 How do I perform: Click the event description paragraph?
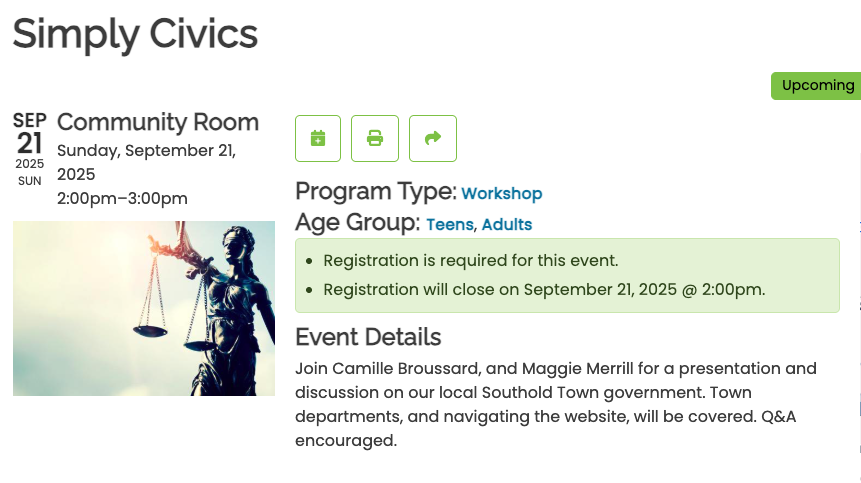coord(556,405)
